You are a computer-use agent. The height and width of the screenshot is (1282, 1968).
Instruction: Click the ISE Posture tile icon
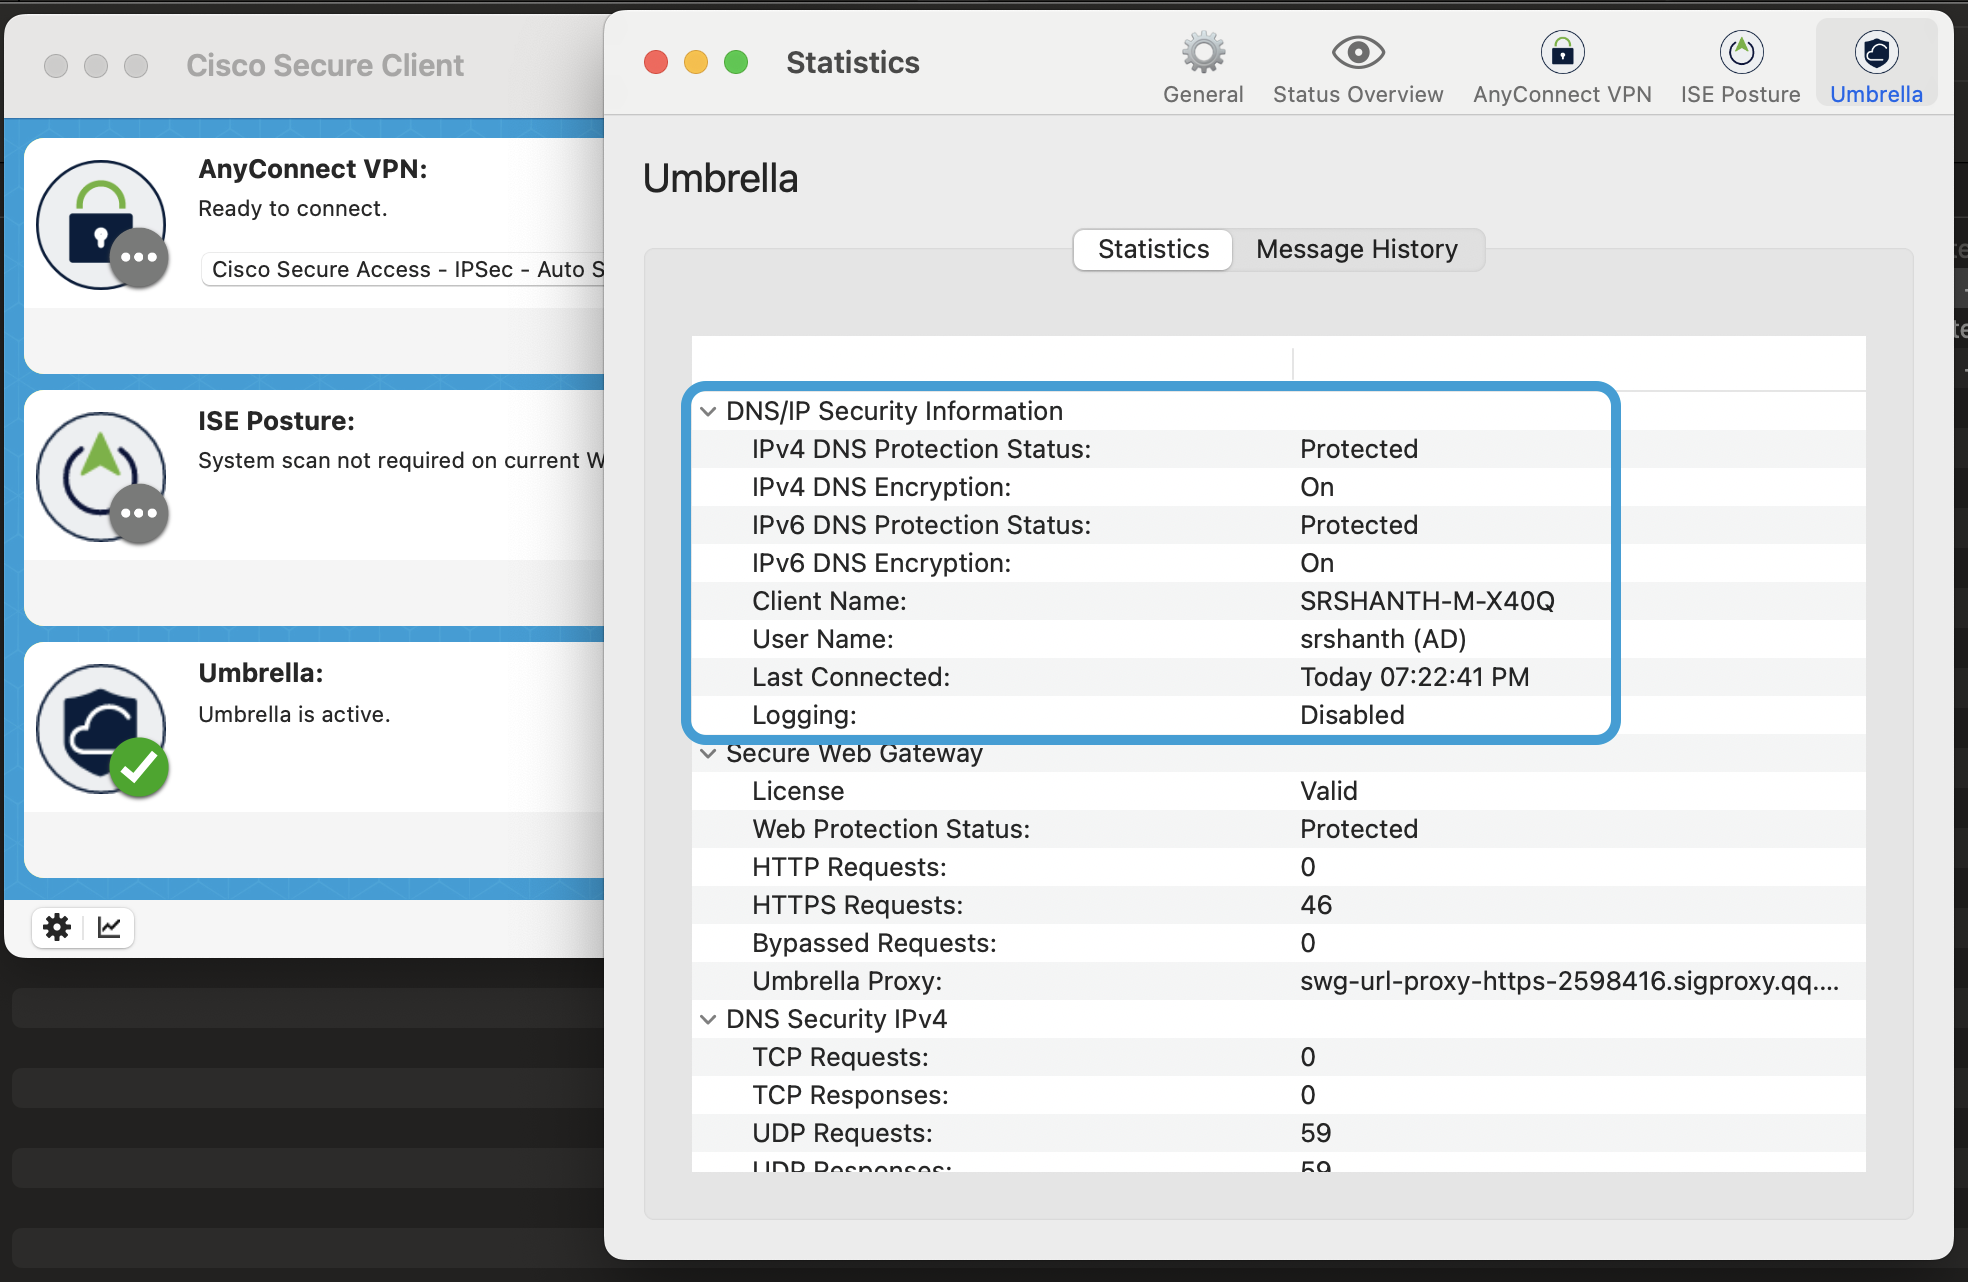[x=101, y=477]
